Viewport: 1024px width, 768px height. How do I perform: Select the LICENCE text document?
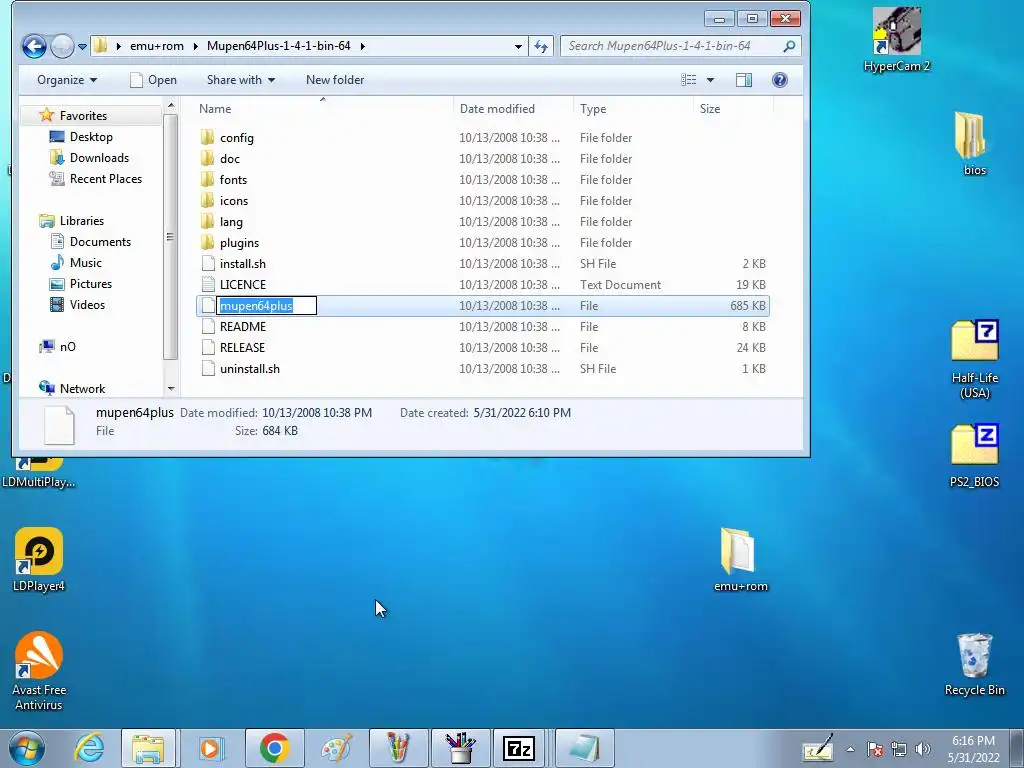(242, 285)
